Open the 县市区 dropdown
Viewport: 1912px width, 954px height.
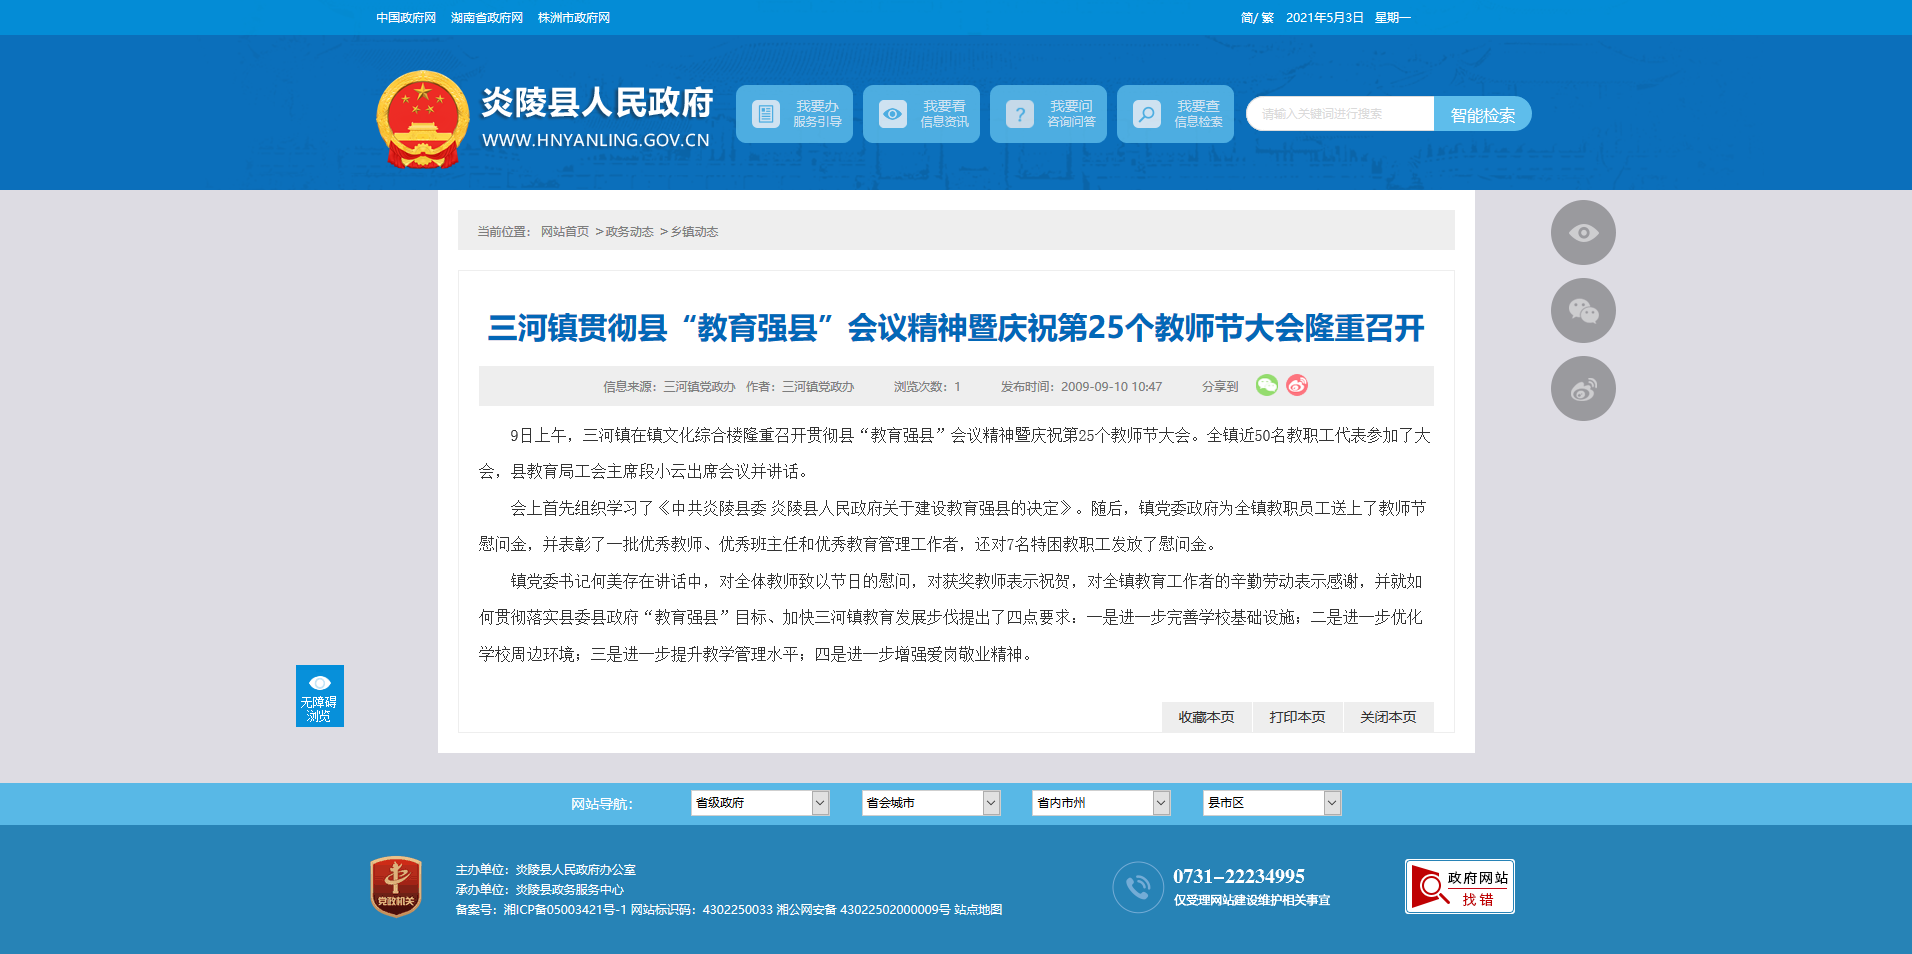tap(1271, 803)
